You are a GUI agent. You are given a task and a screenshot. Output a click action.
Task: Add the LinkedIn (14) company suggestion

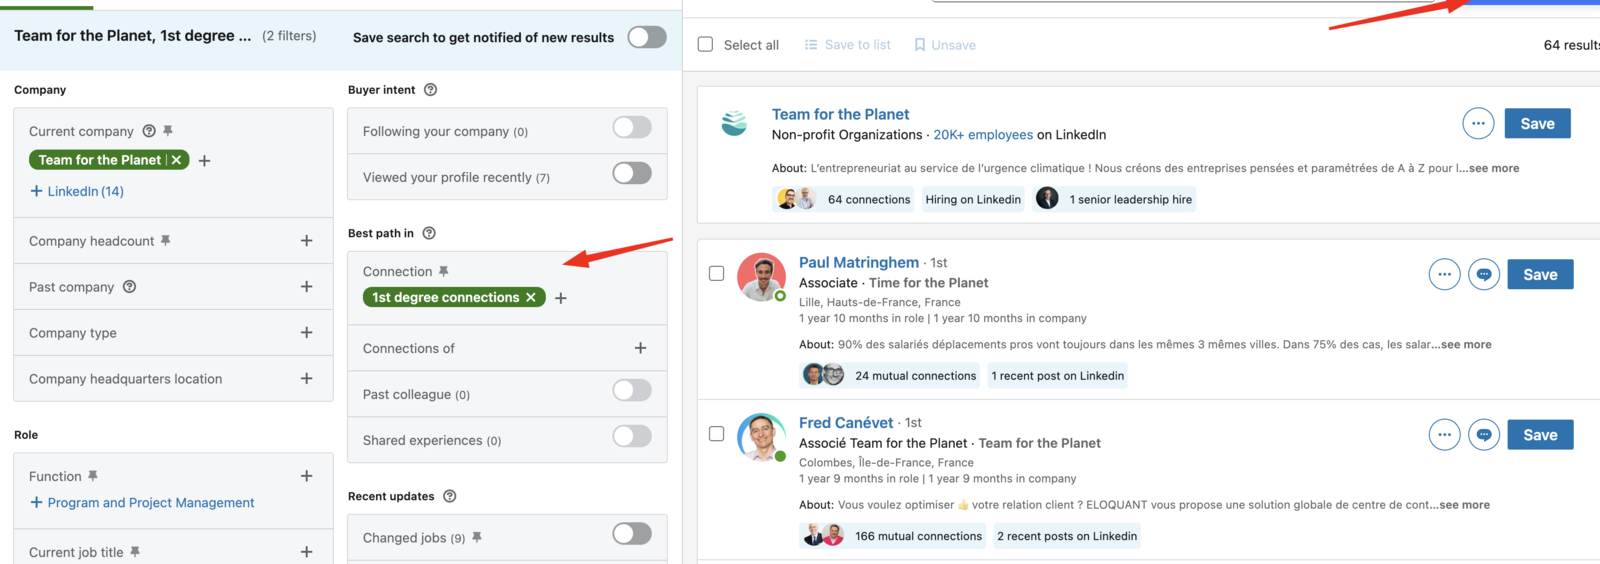(77, 191)
